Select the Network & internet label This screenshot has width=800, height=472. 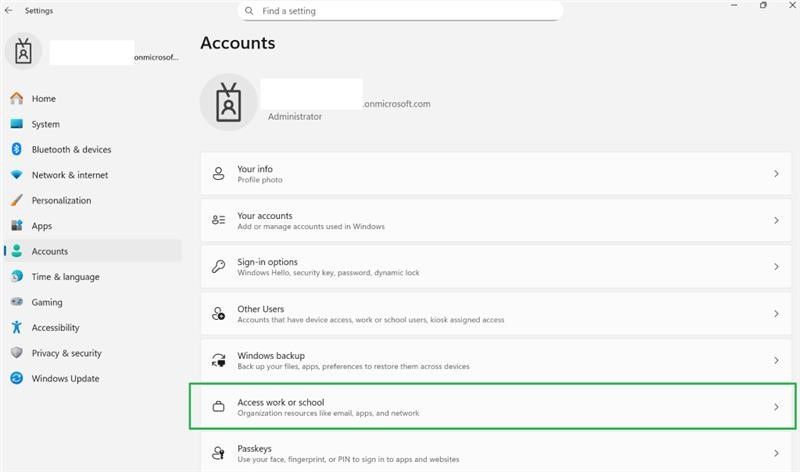[x=70, y=175]
